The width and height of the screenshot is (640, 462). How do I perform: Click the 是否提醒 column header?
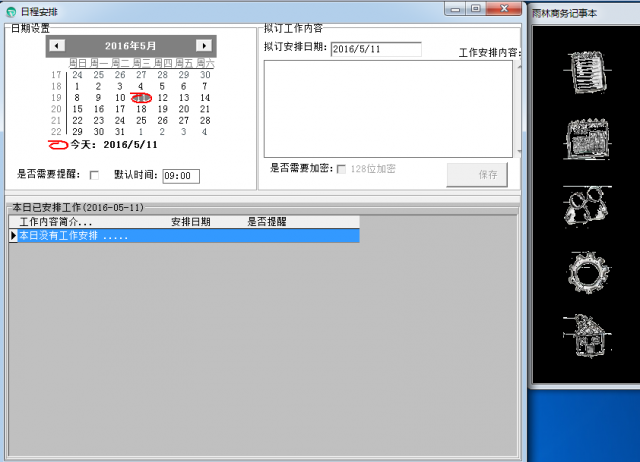267,222
